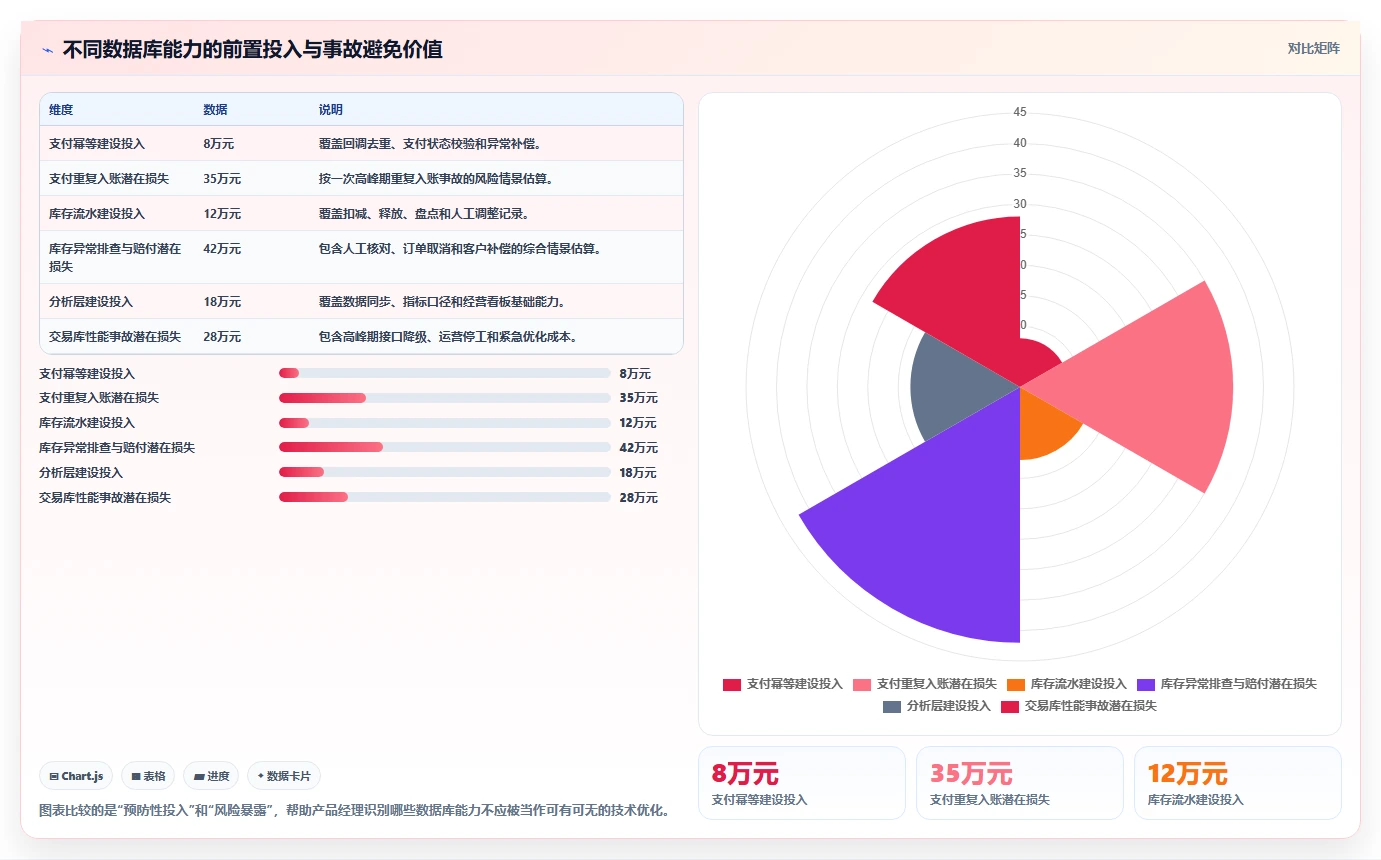
Task: Click the 支付幂等建设投入 progress bar
Action: [x=445, y=373]
